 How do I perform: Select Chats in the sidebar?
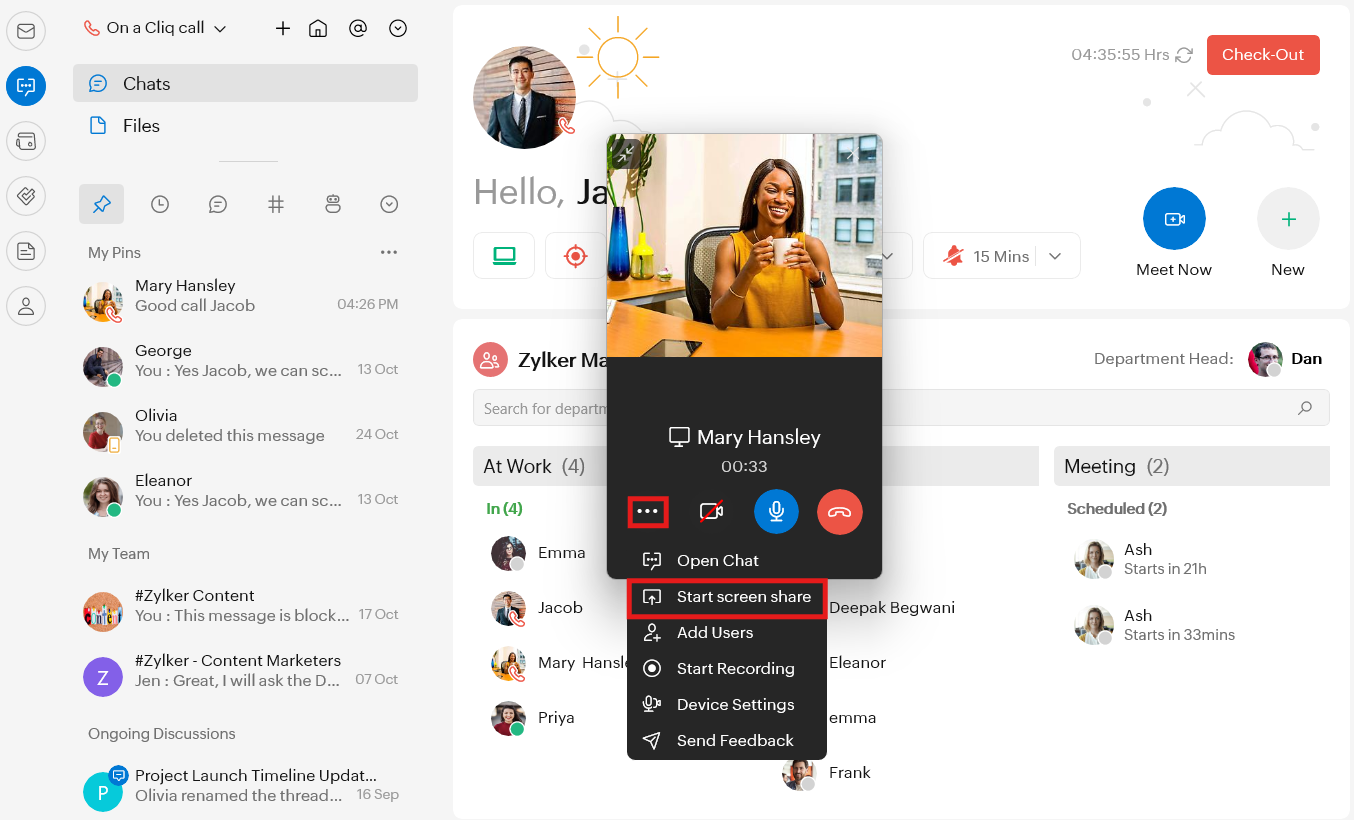tap(245, 83)
